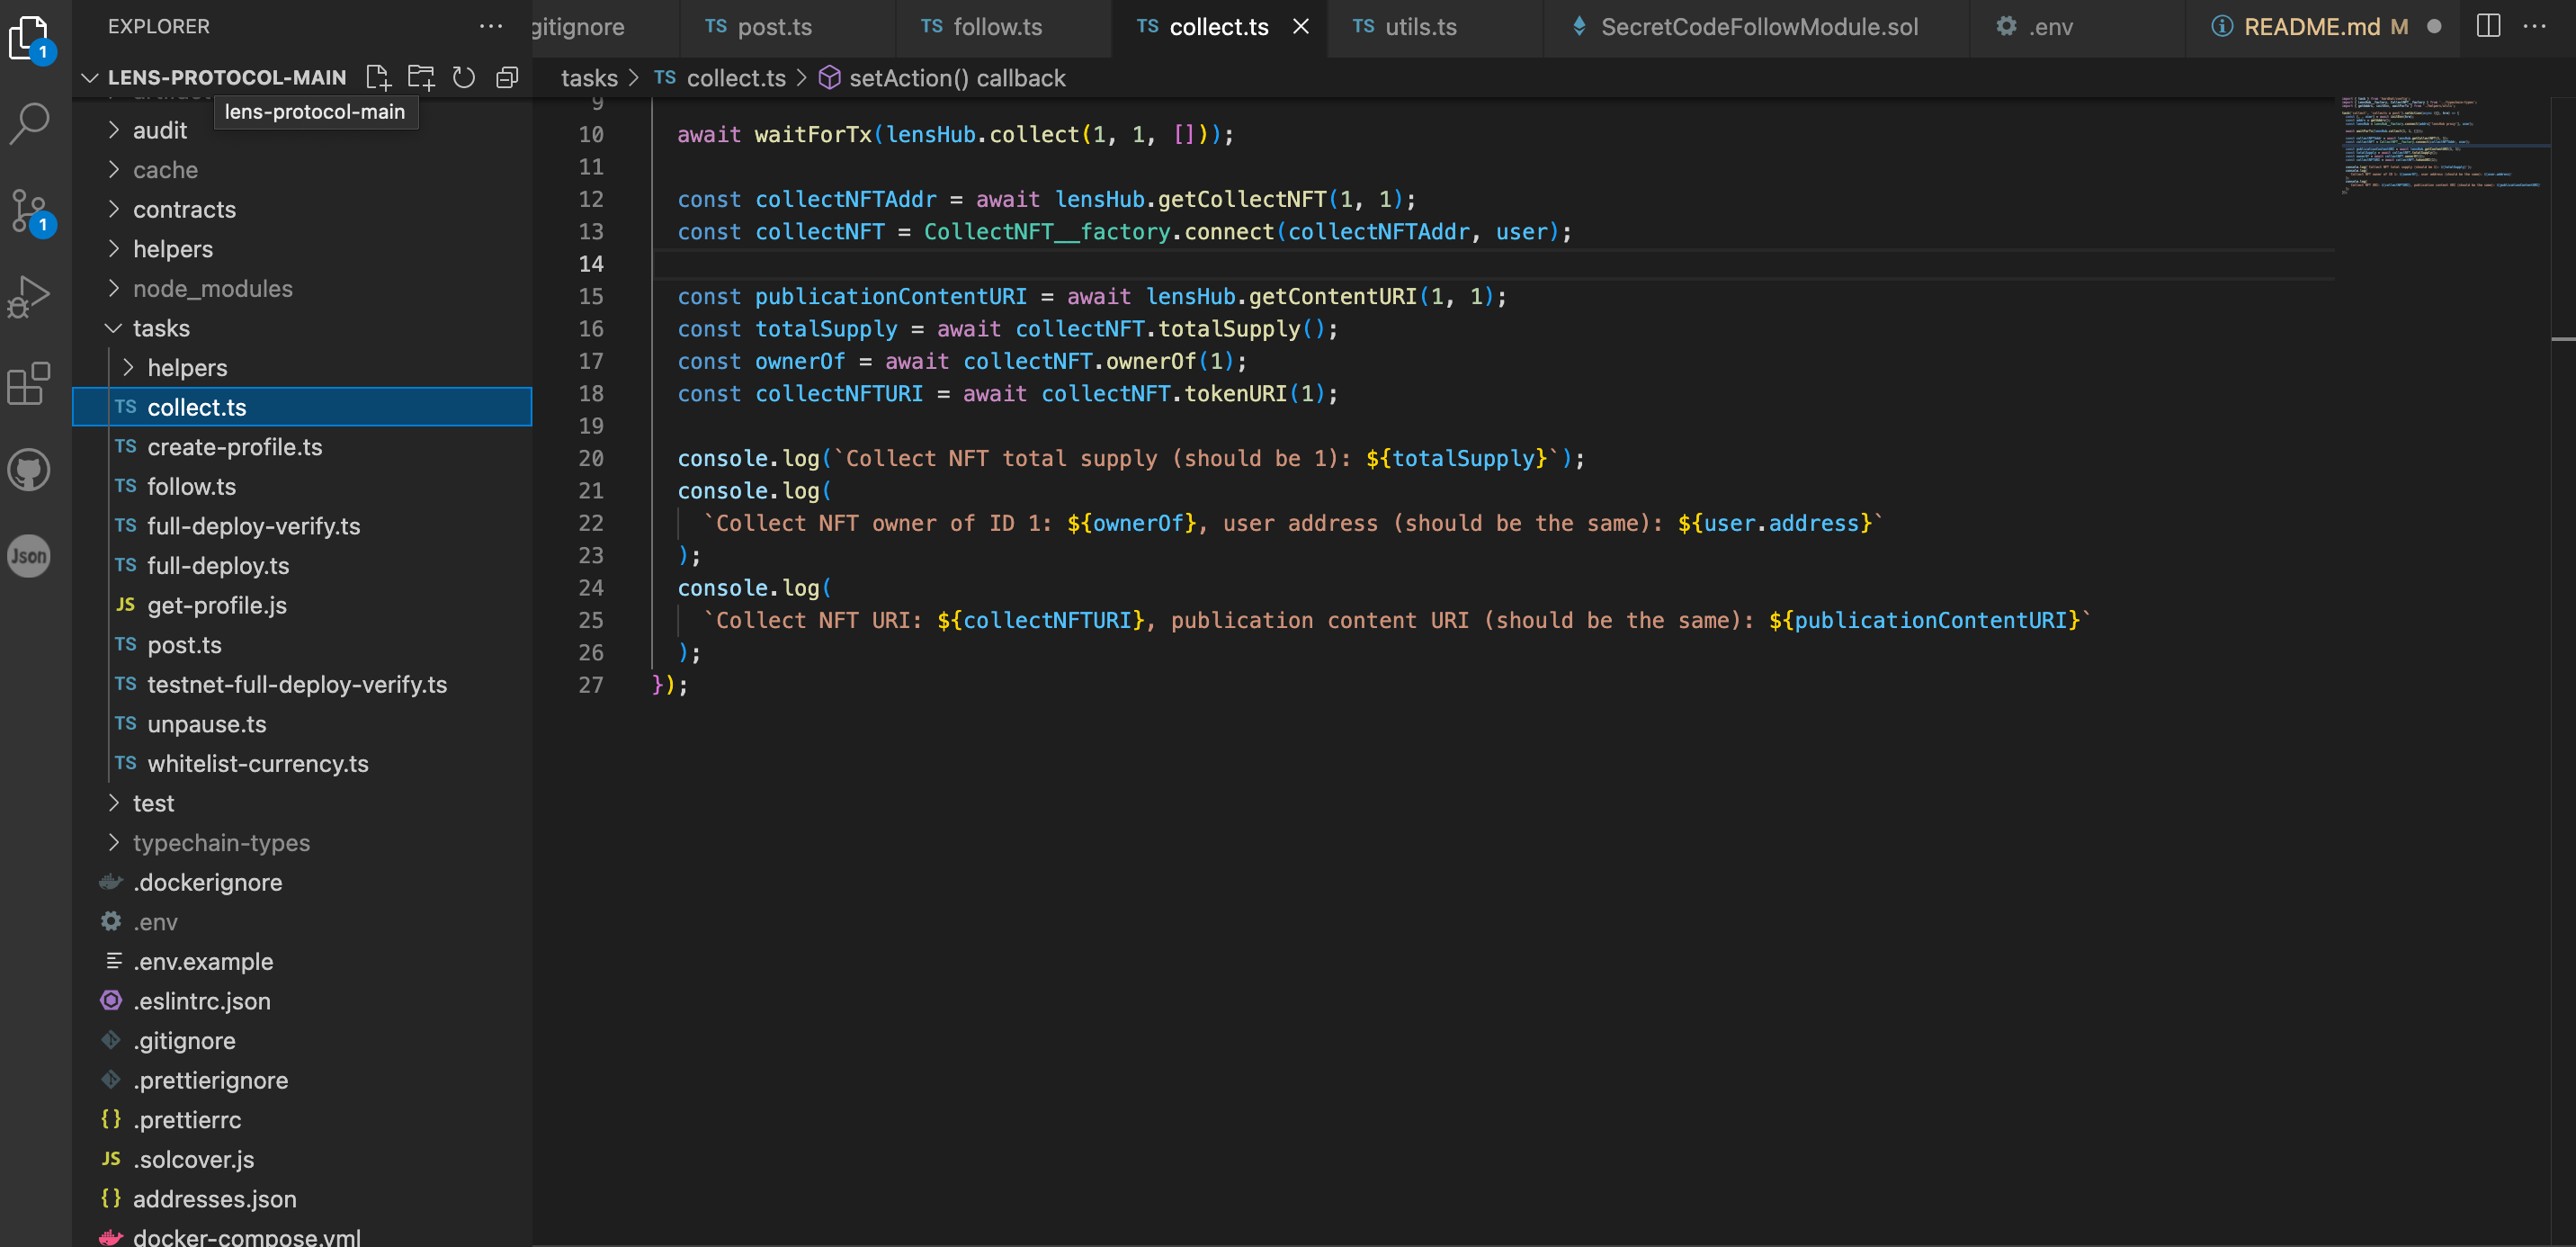Click the GitHub icon in the activity bar

(x=29, y=470)
